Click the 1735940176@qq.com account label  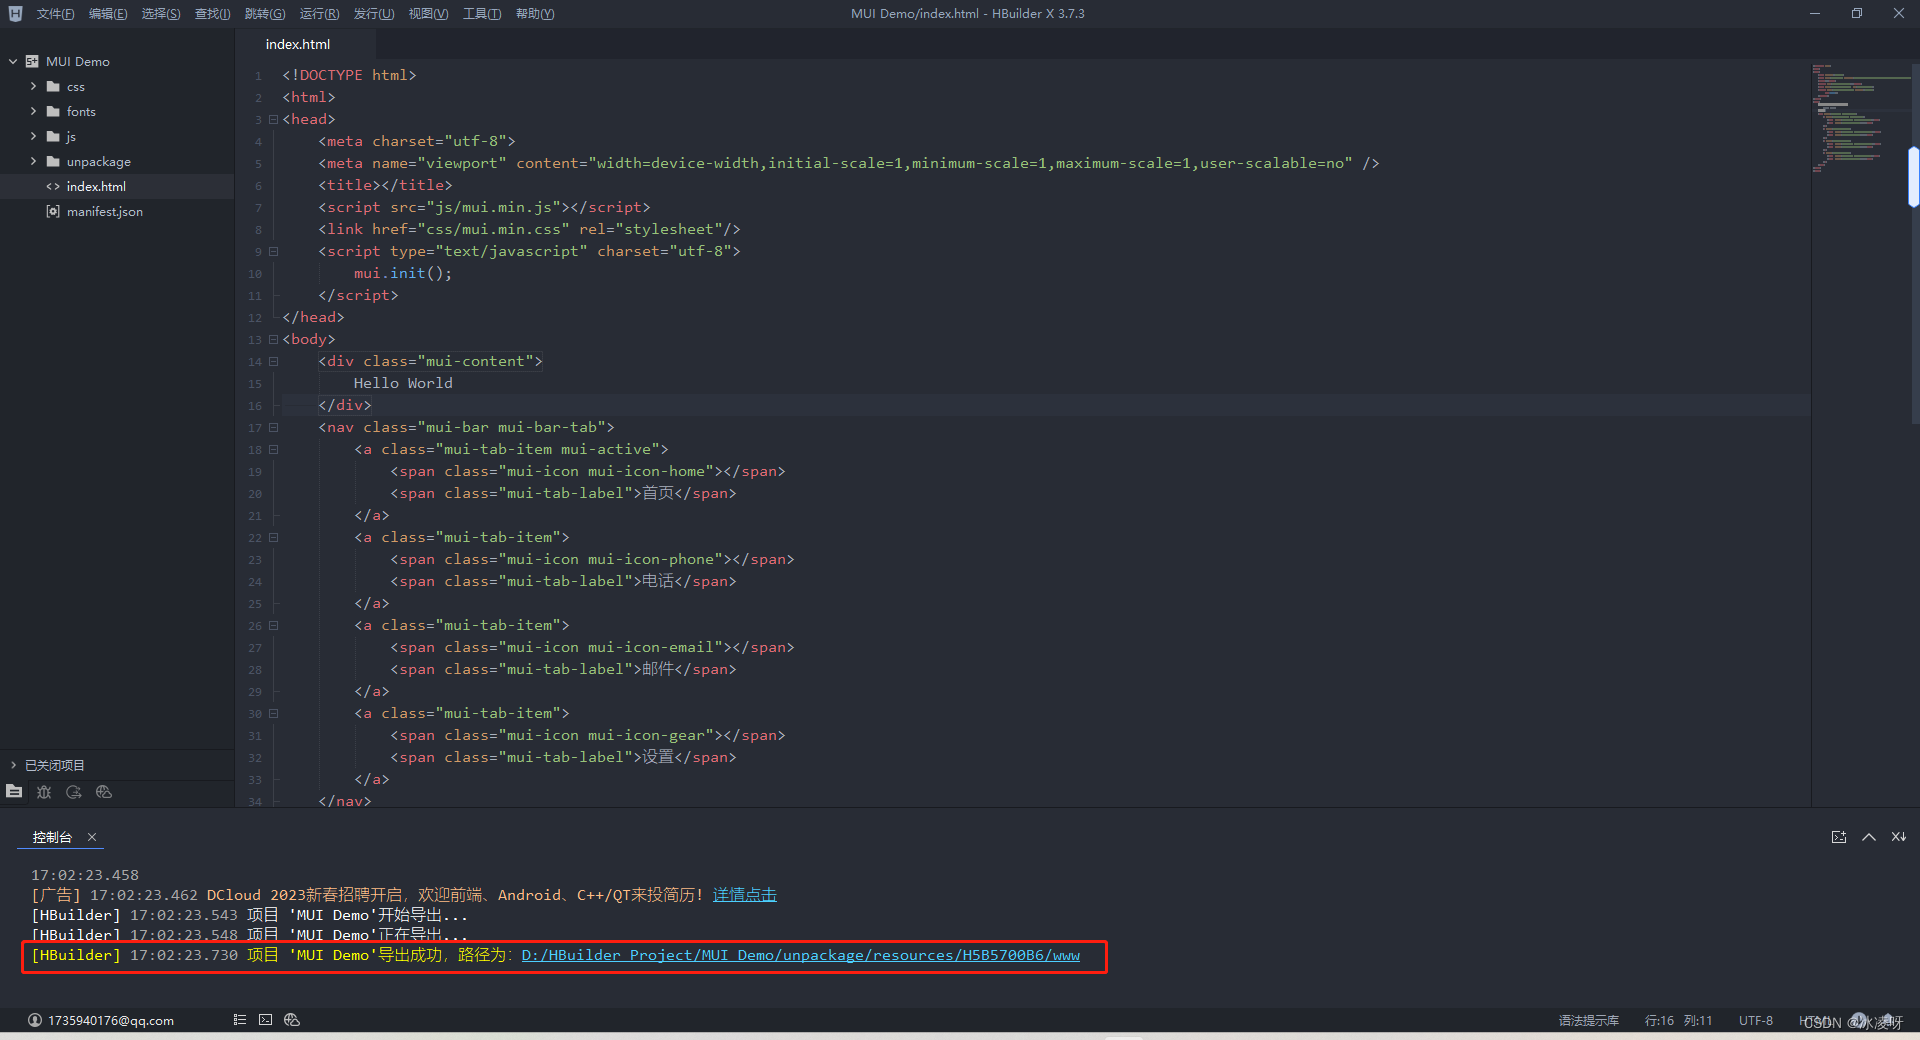(111, 1020)
